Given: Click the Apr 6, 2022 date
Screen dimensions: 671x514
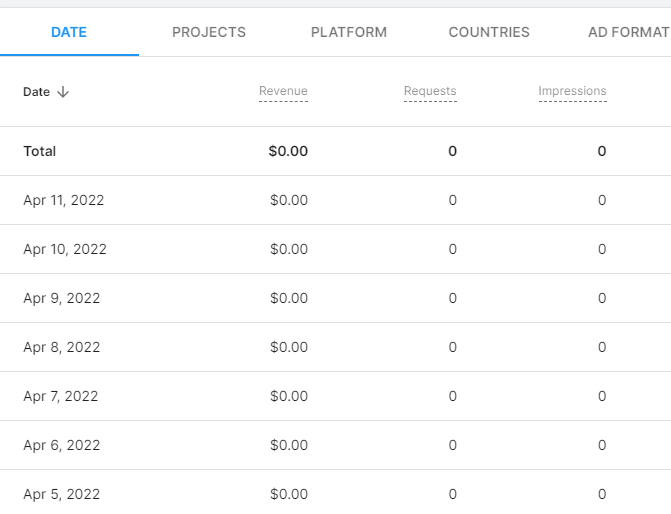Looking at the screenshot, I should click(62, 445).
